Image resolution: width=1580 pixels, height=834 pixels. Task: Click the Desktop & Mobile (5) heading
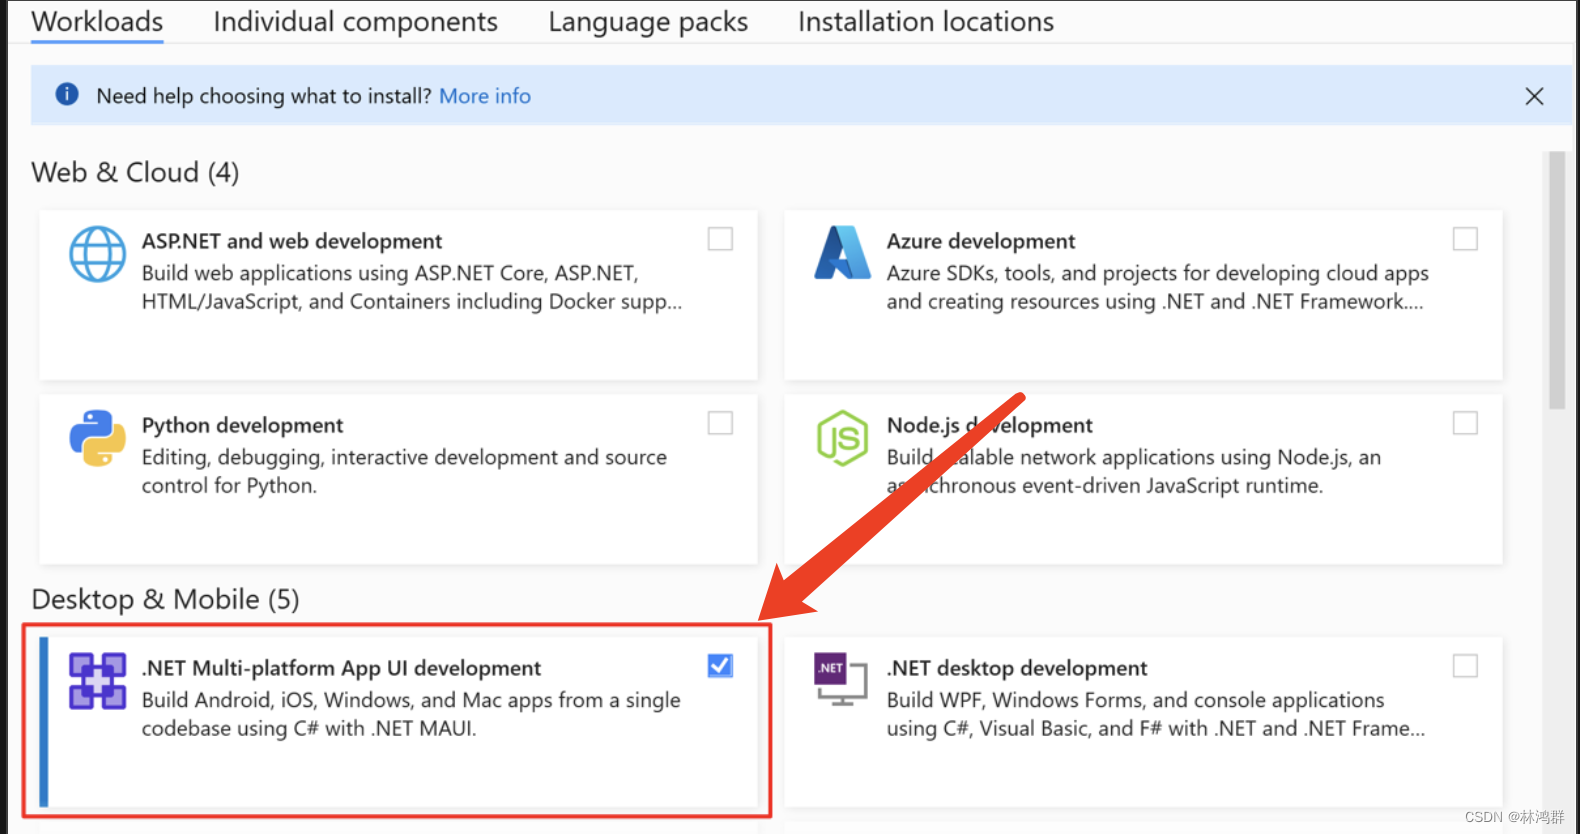[165, 599]
